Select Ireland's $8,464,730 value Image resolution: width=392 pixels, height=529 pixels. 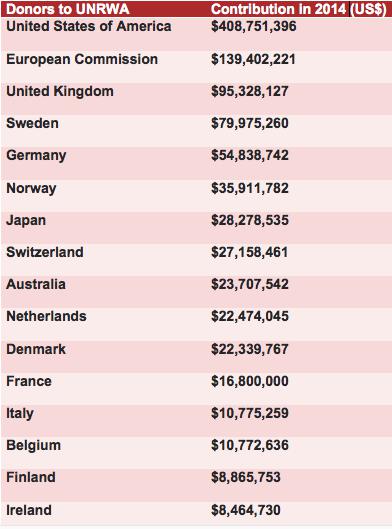click(246, 510)
